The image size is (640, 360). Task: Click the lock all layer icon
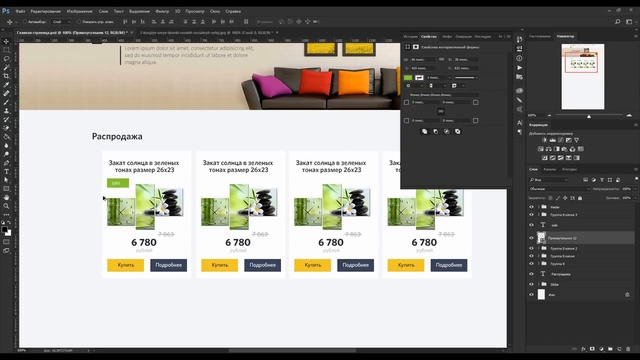tap(580, 198)
